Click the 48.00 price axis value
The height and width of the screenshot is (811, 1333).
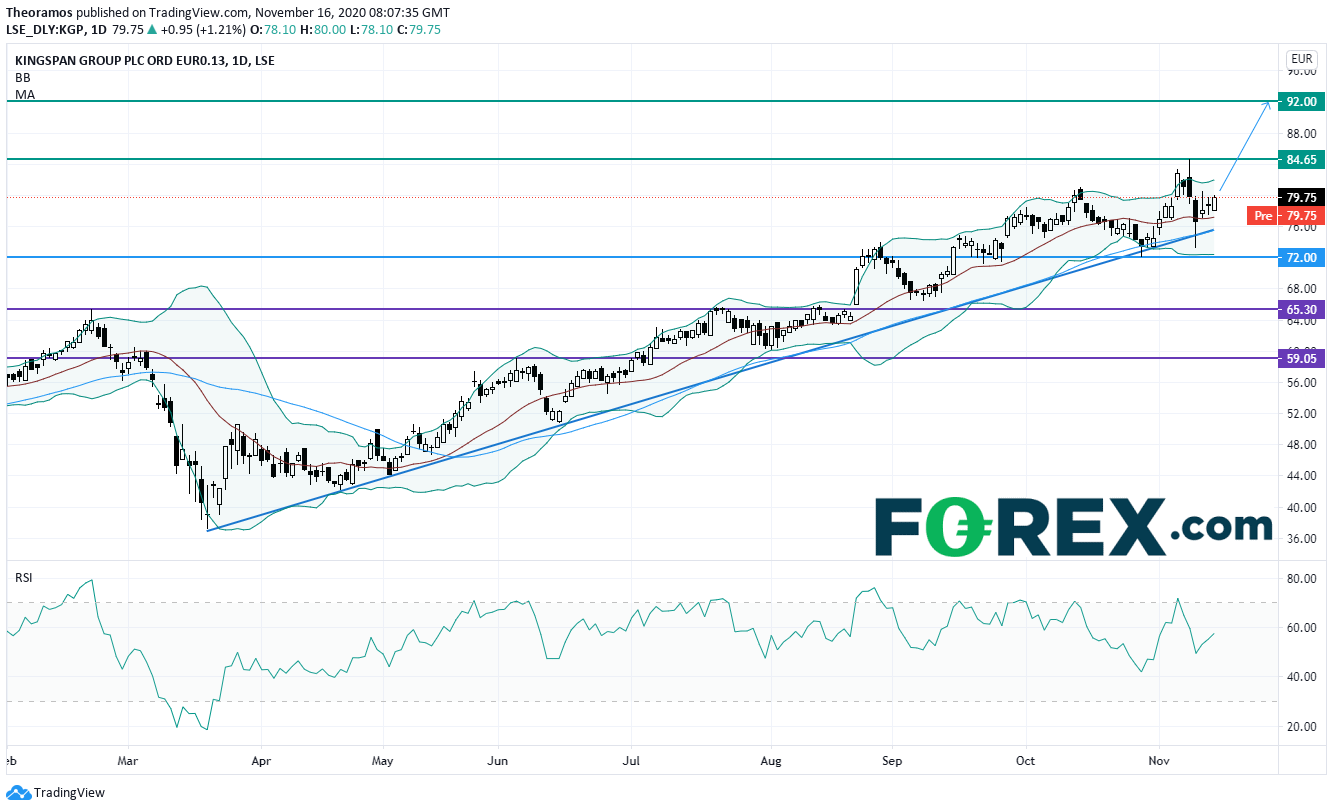pyautogui.click(x=1300, y=445)
